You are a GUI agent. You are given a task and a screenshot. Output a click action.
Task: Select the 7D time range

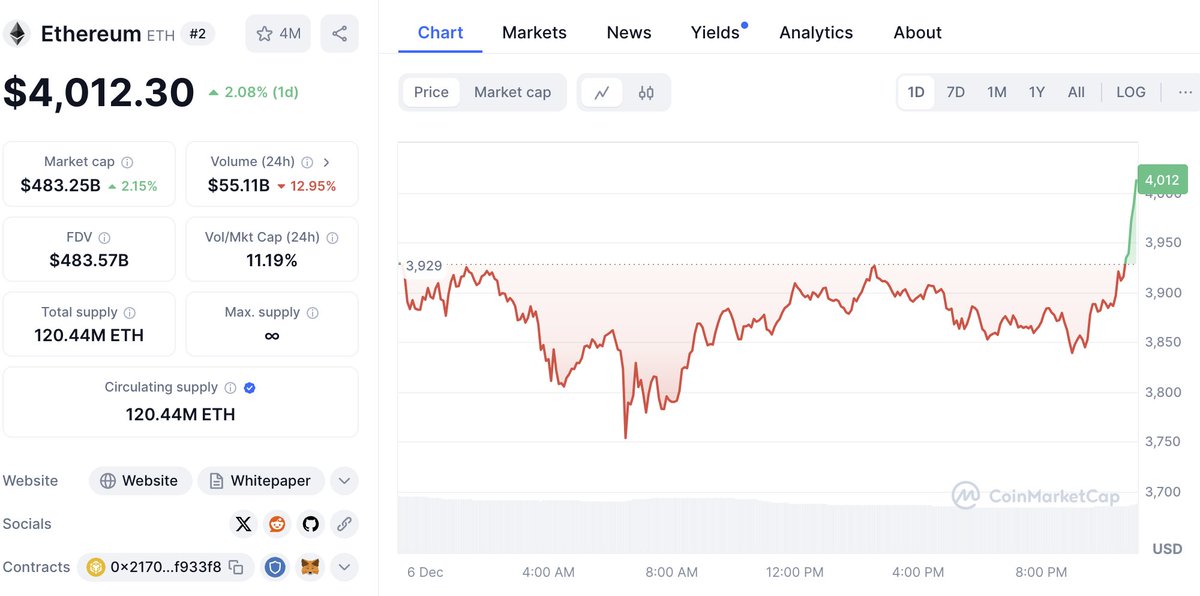point(955,92)
